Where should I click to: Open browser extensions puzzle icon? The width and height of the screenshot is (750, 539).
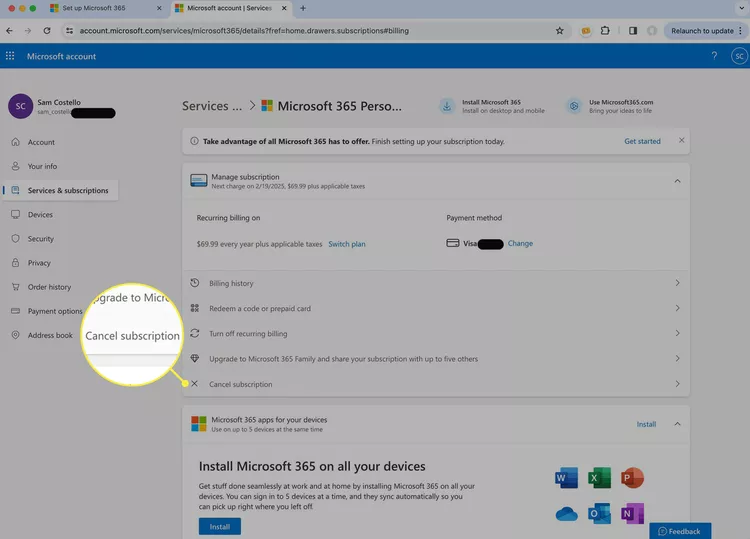point(605,31)
